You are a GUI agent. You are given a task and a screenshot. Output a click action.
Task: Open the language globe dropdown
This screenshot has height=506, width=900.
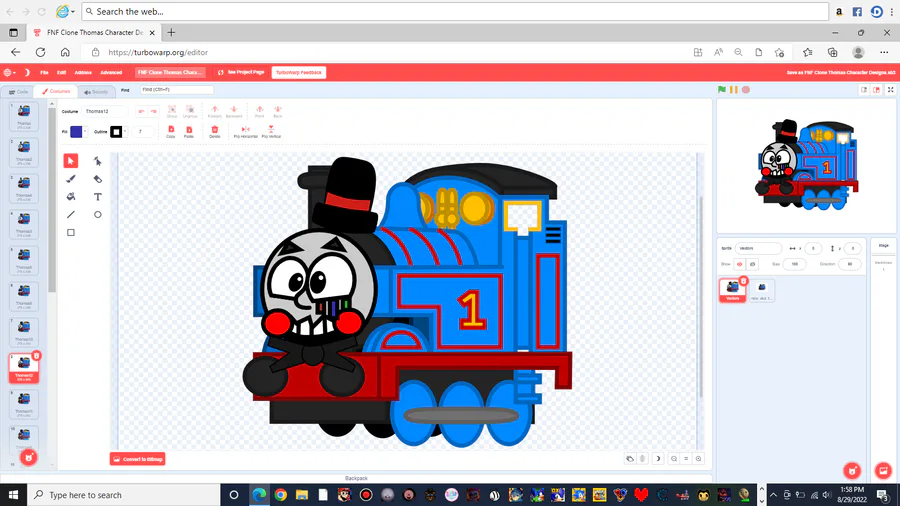coord(9,72)
